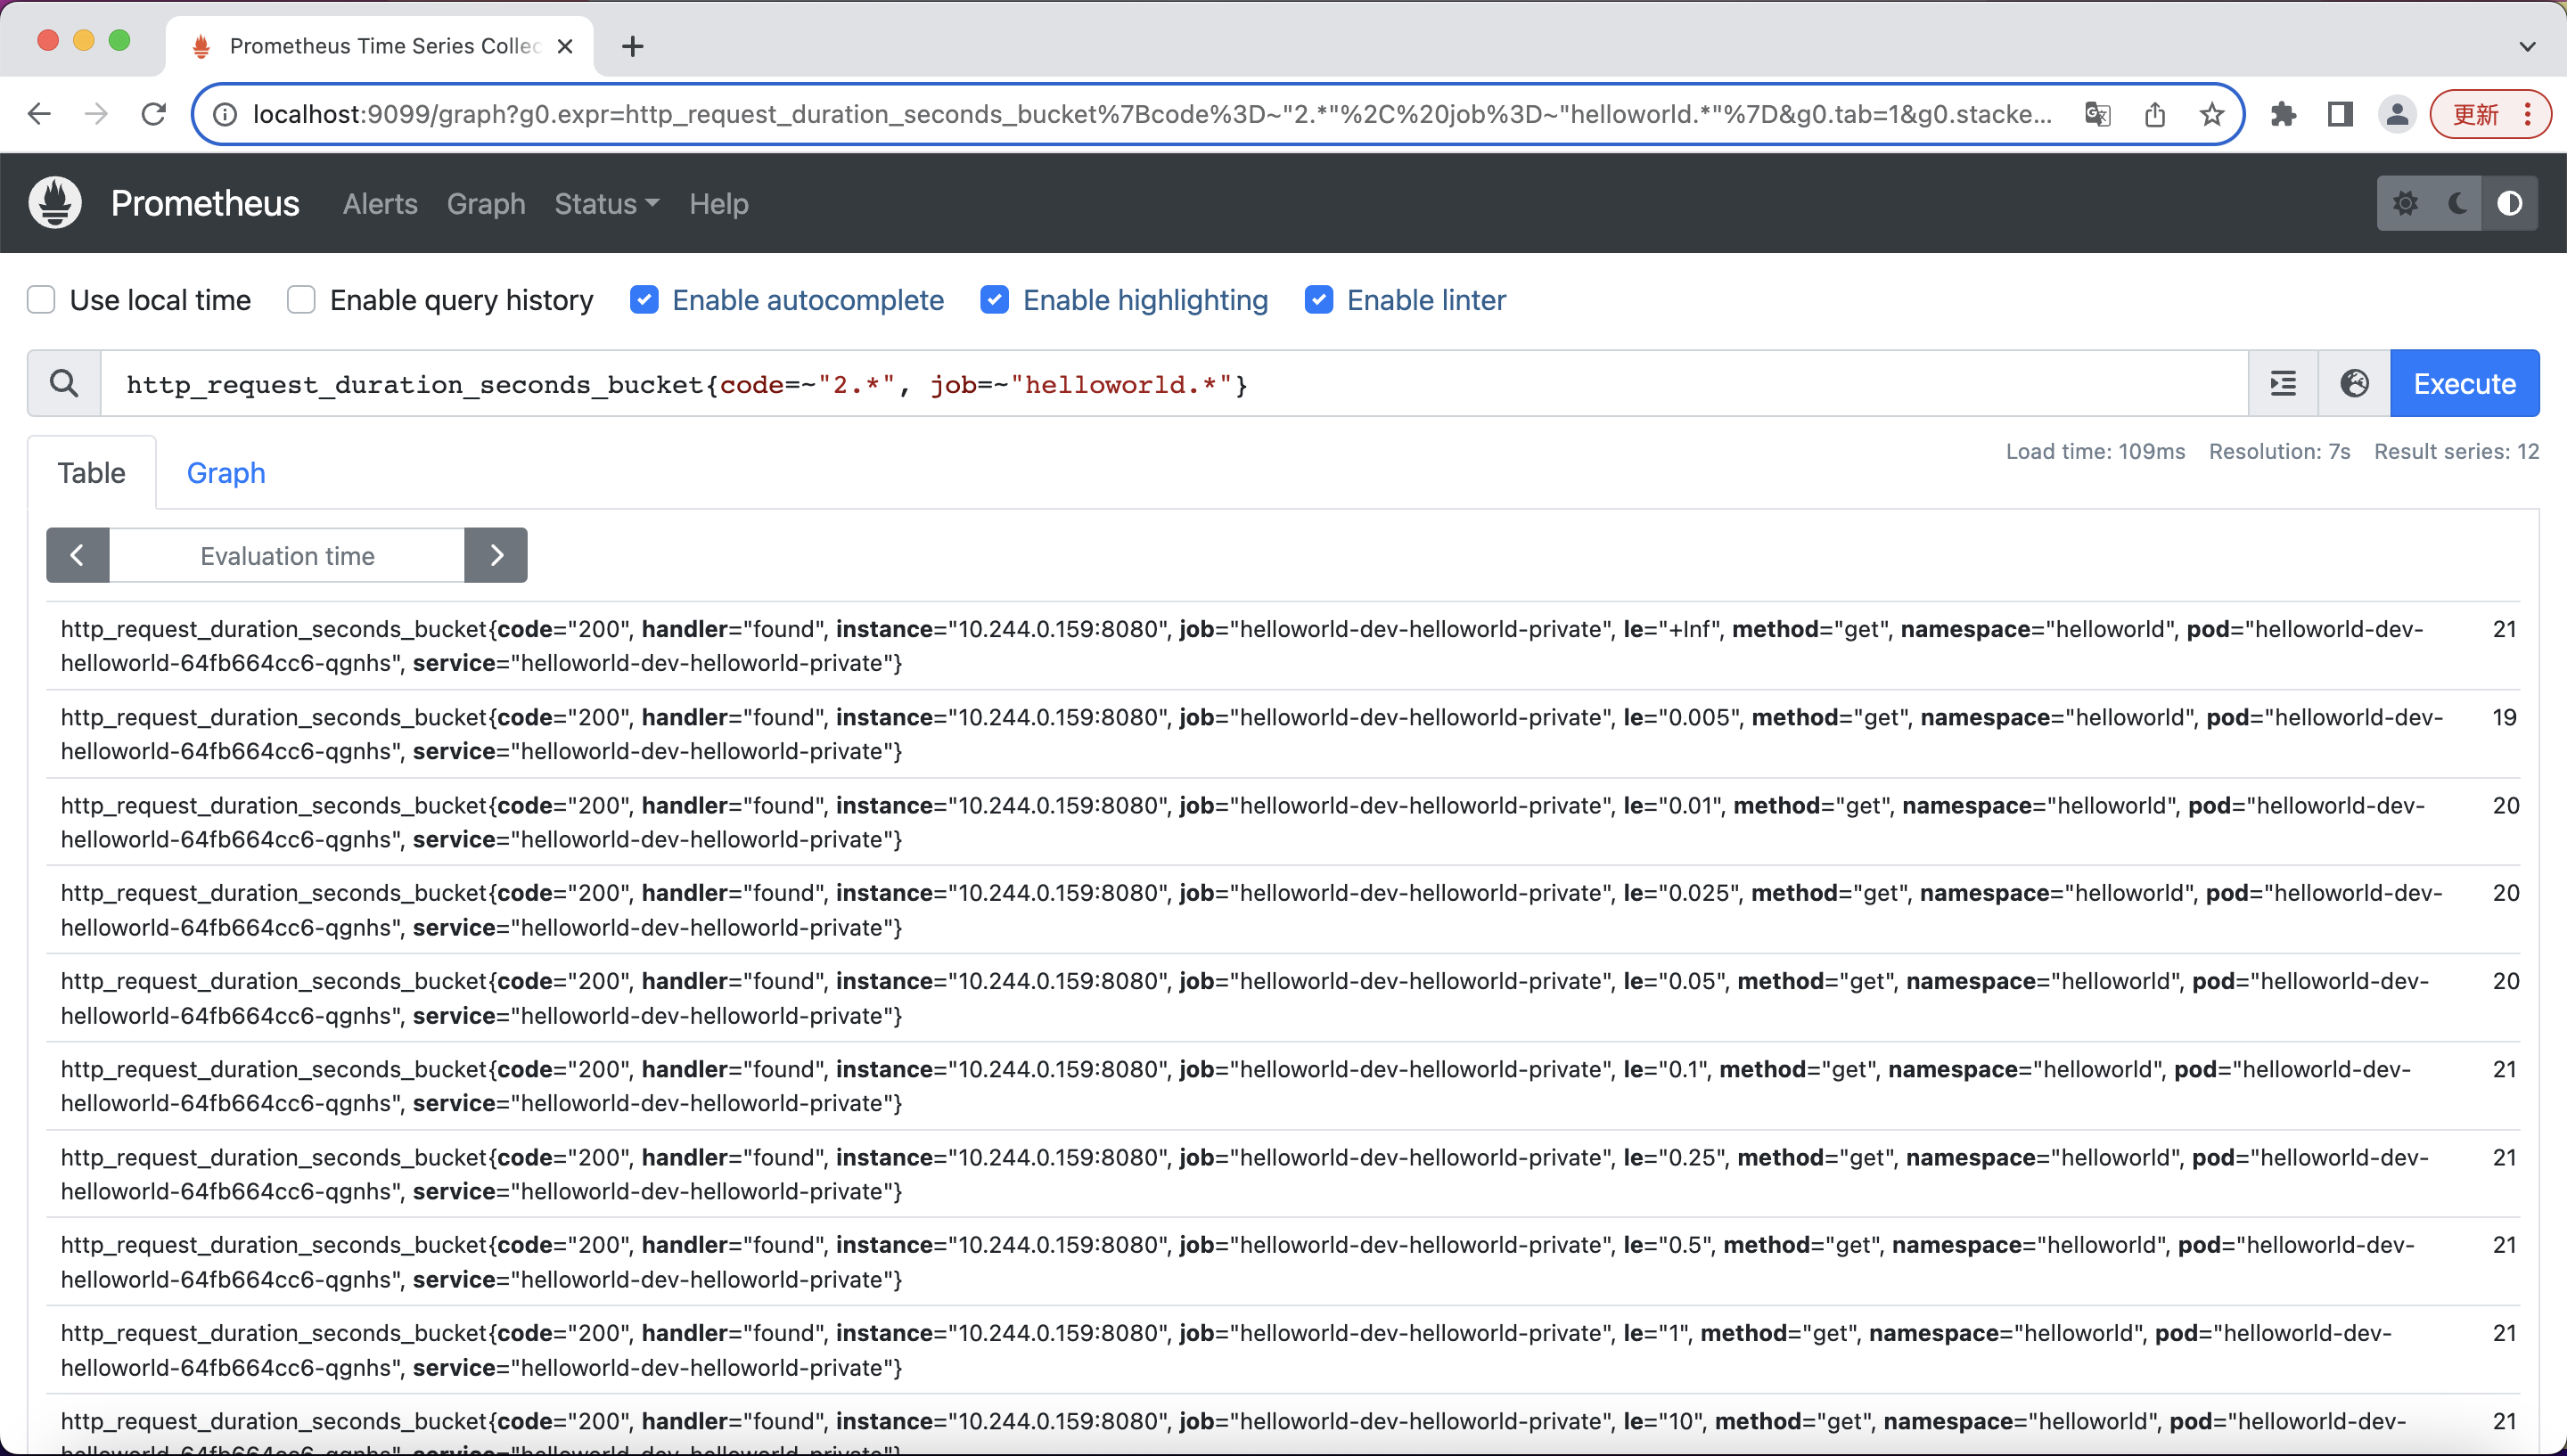The height and width of the screenshot is (1456, 2567).
Task: Open the metrics explorer globe icon
Action: pos(2354,384)
